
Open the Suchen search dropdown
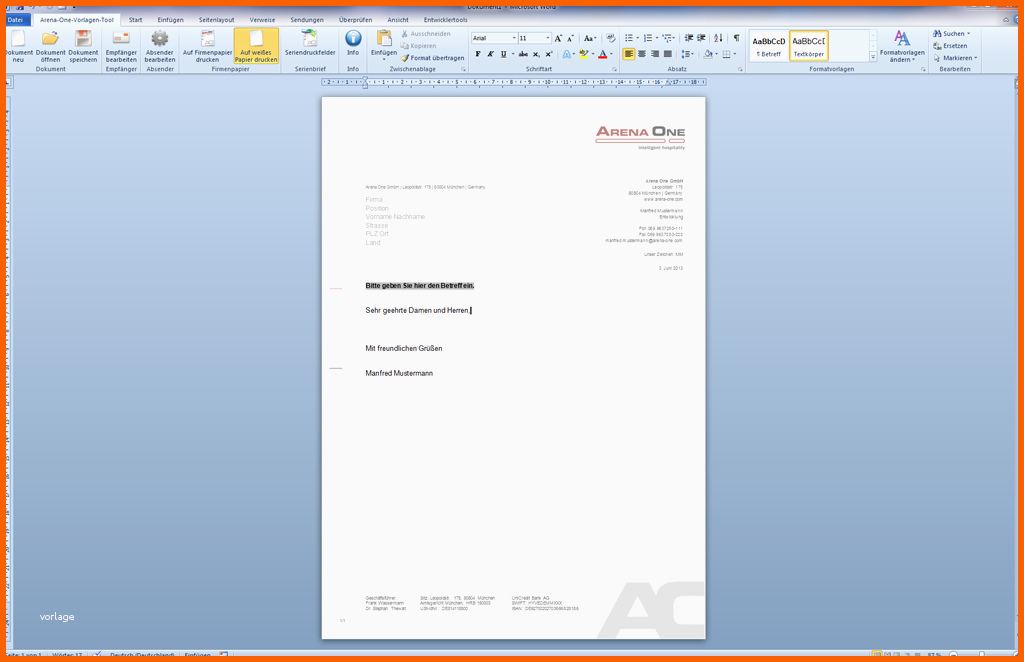(x=968, y=34)
